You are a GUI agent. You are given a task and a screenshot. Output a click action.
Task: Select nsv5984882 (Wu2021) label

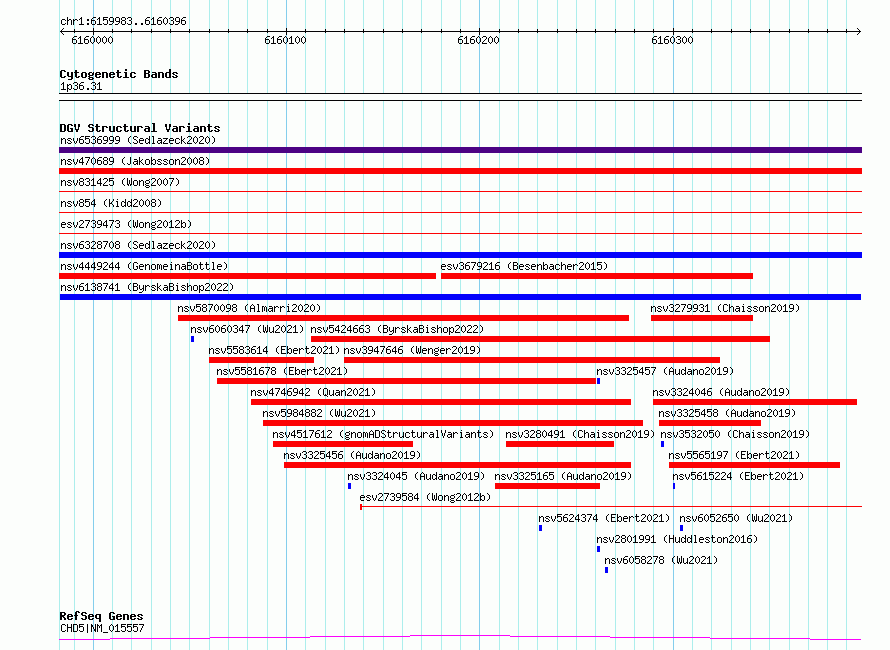[x=319, y=413]
